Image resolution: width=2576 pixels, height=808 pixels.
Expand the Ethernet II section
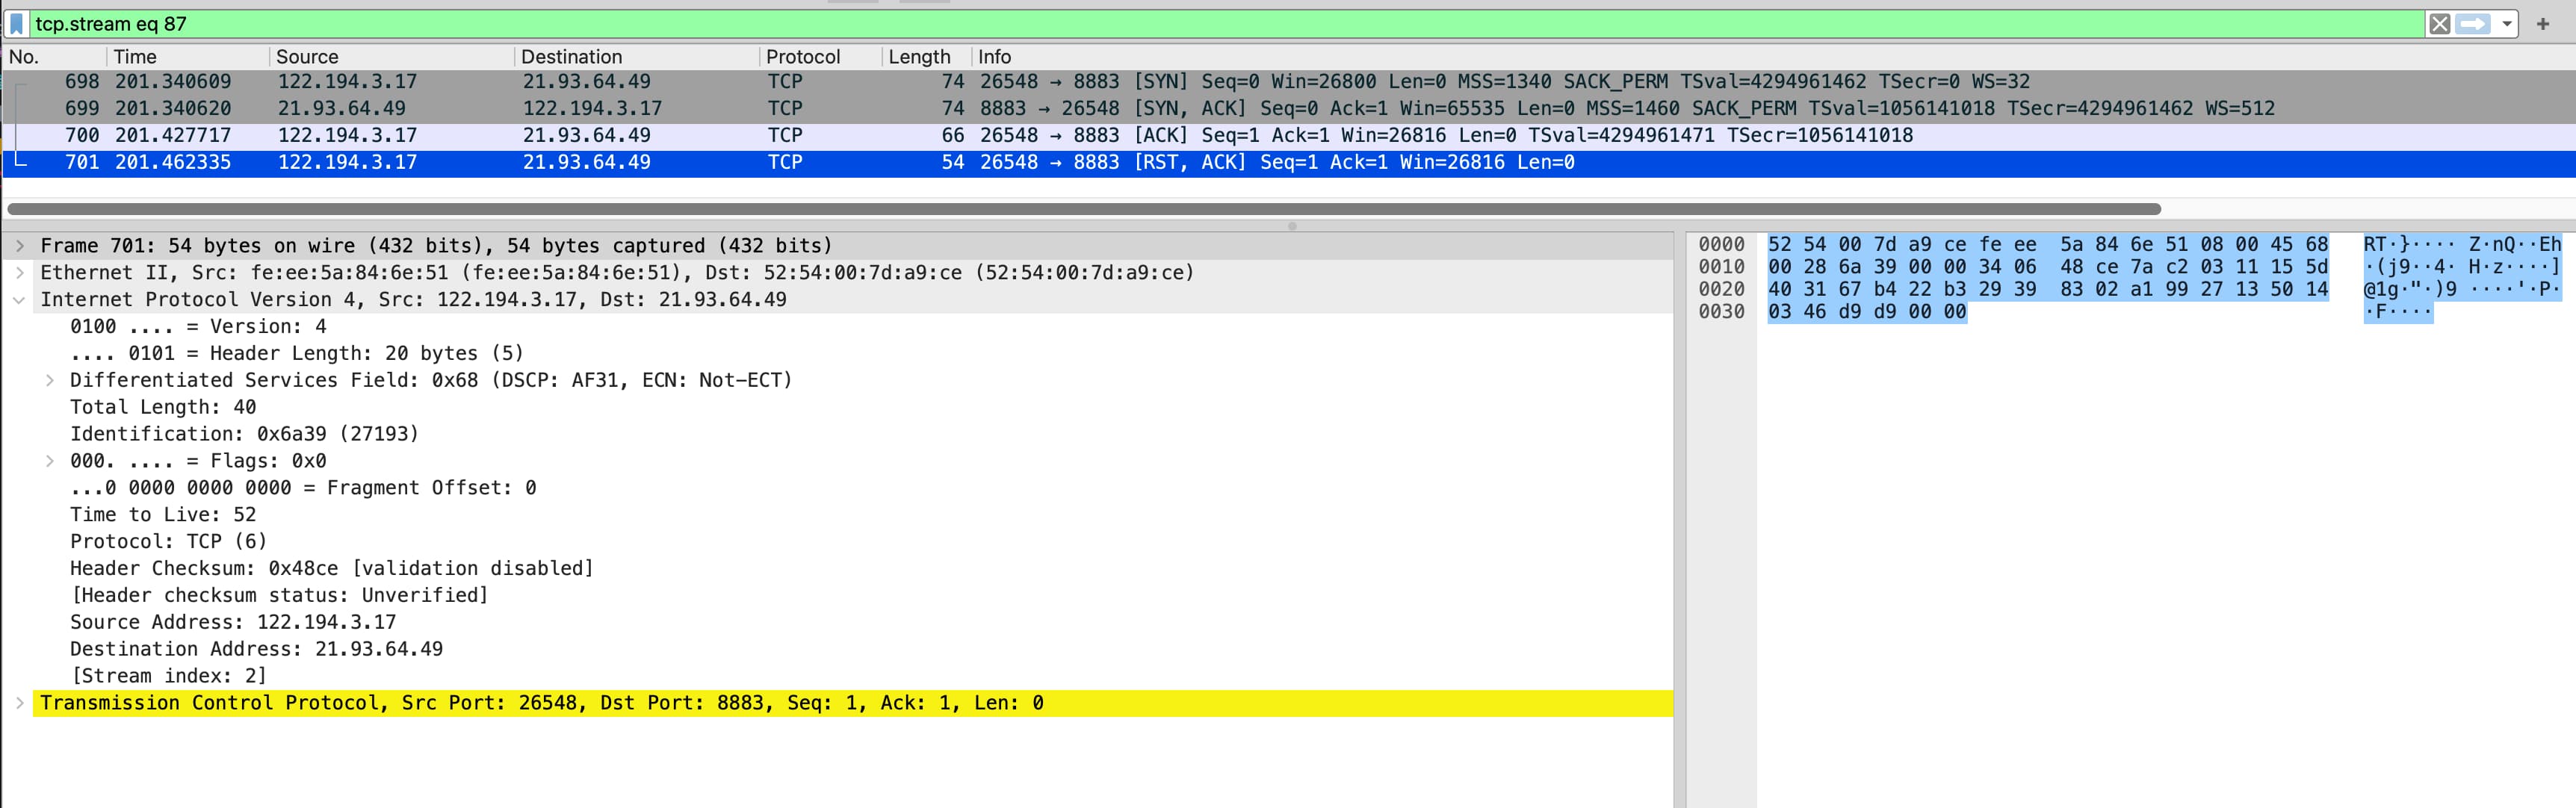point(19,273)
